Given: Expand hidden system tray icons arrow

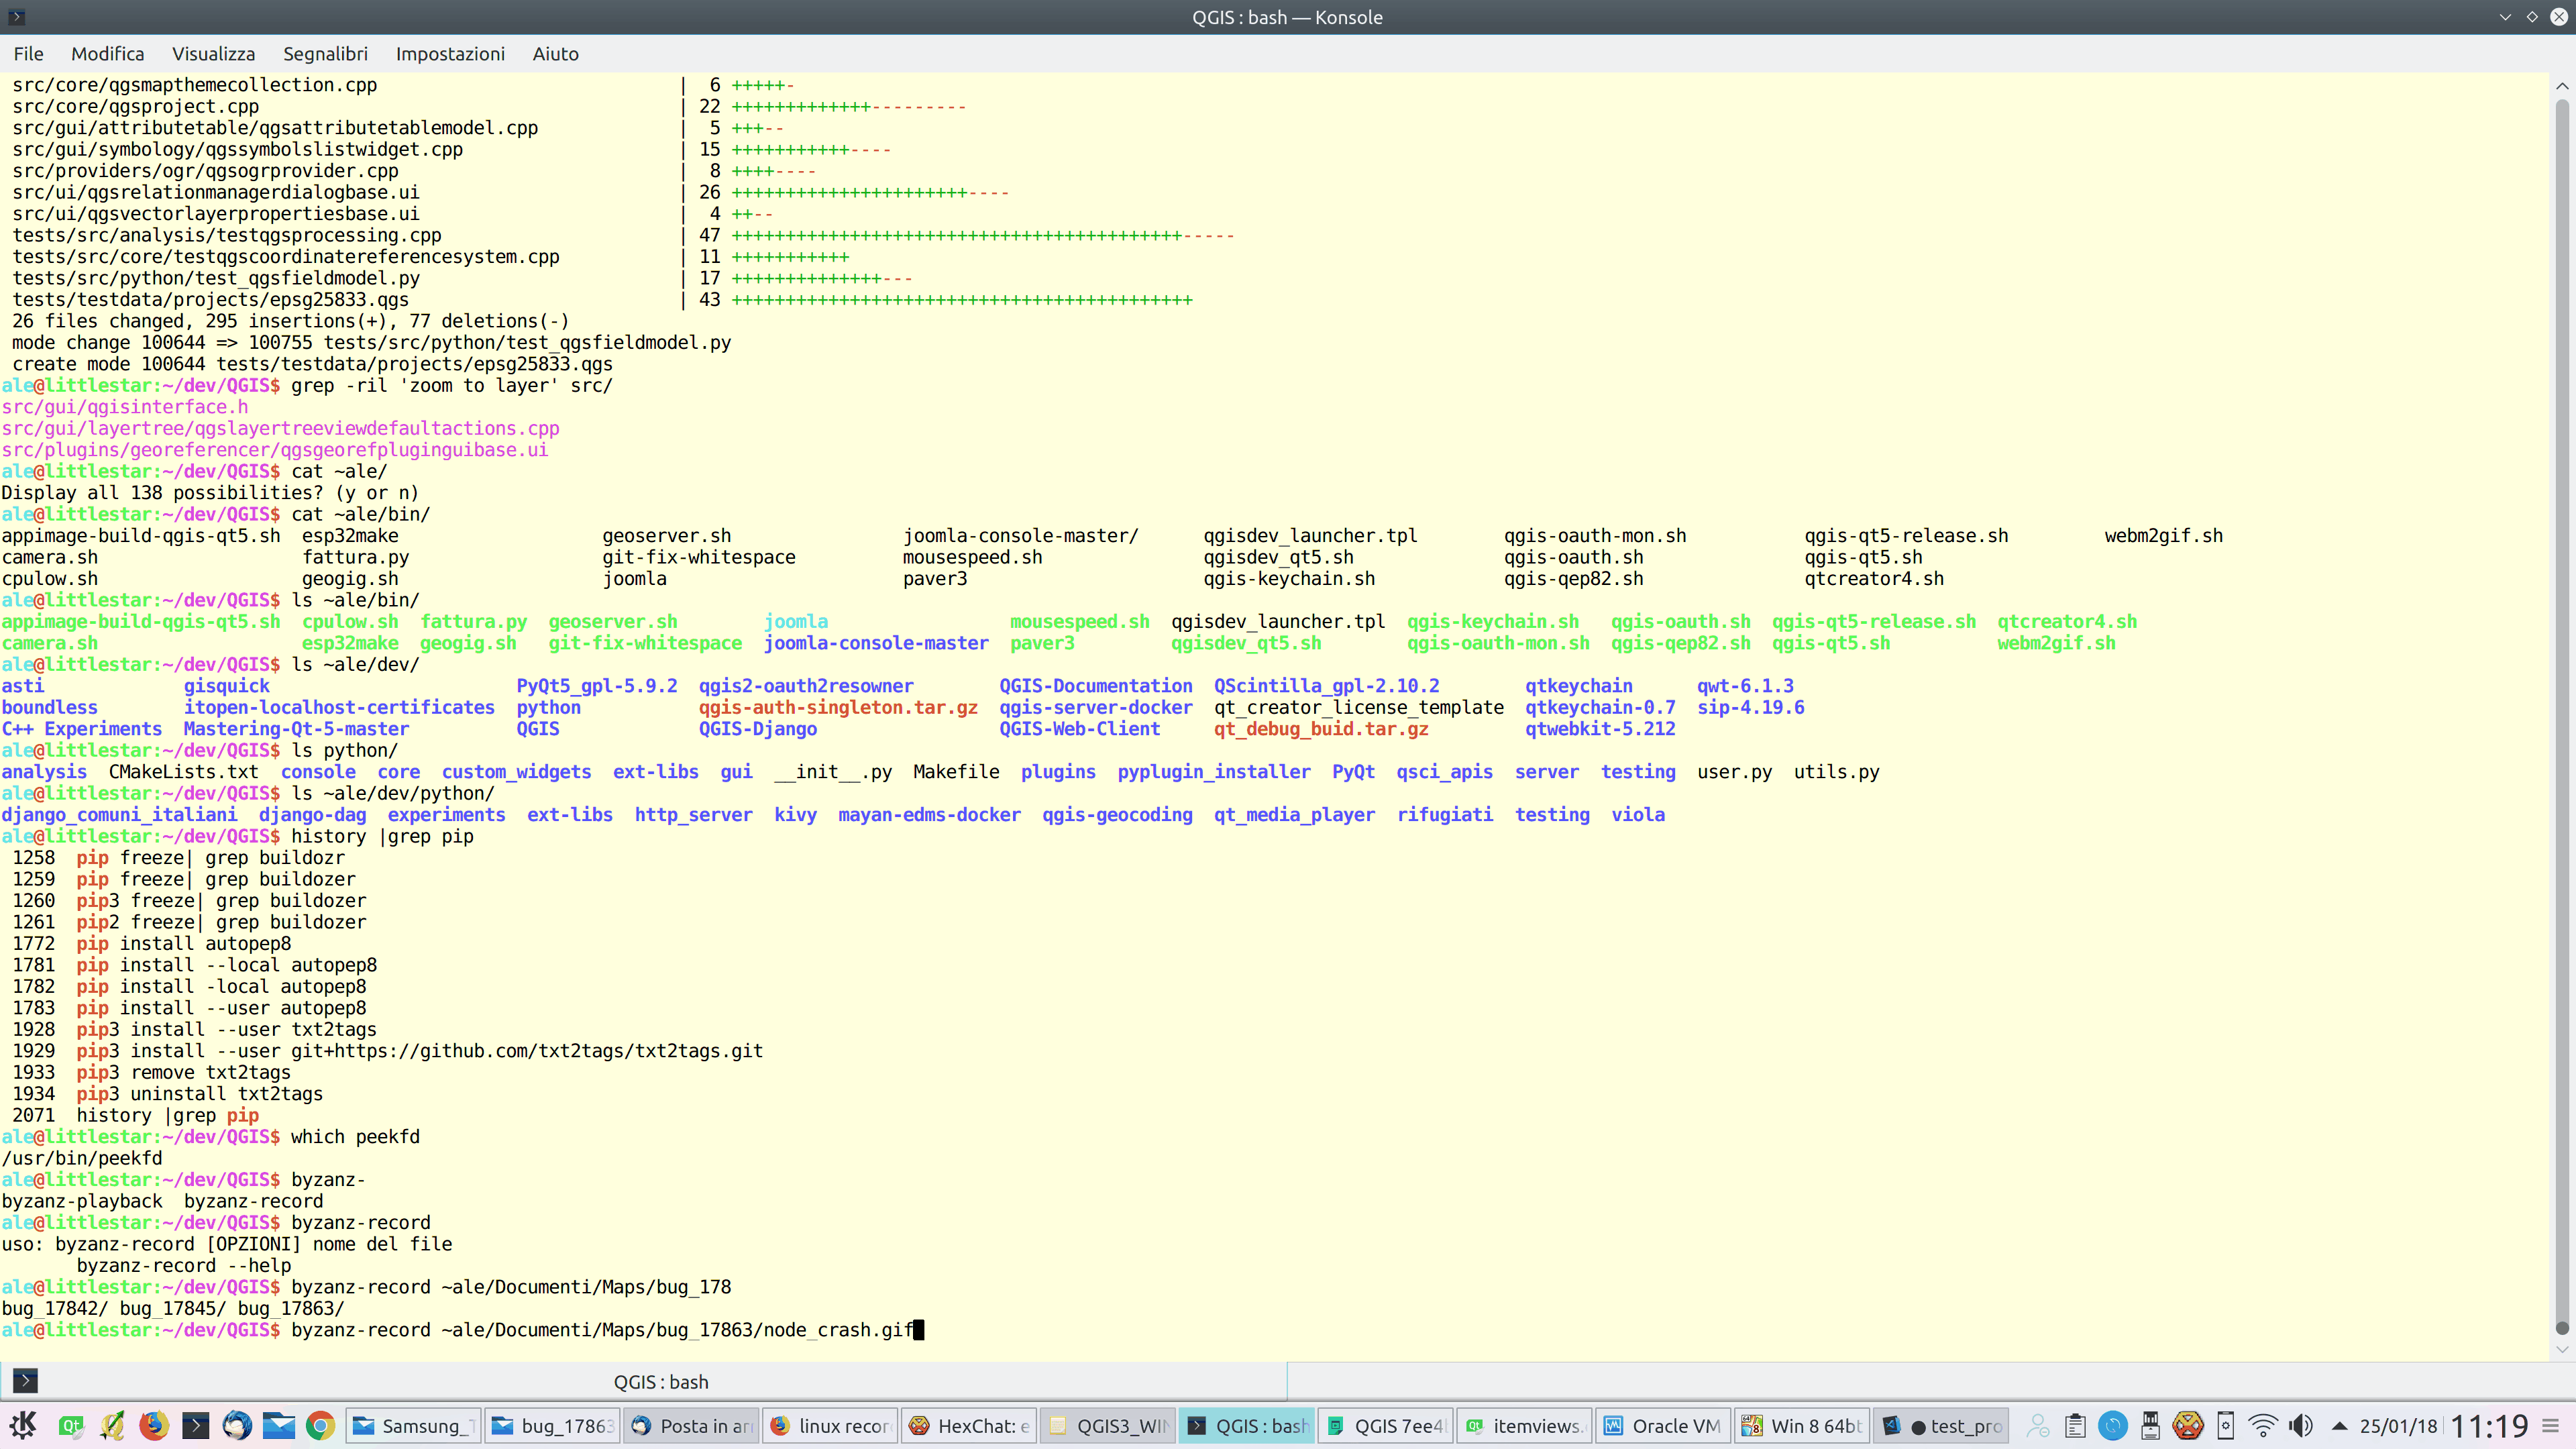Looking at the screenshot, I should [2339, 1426].
